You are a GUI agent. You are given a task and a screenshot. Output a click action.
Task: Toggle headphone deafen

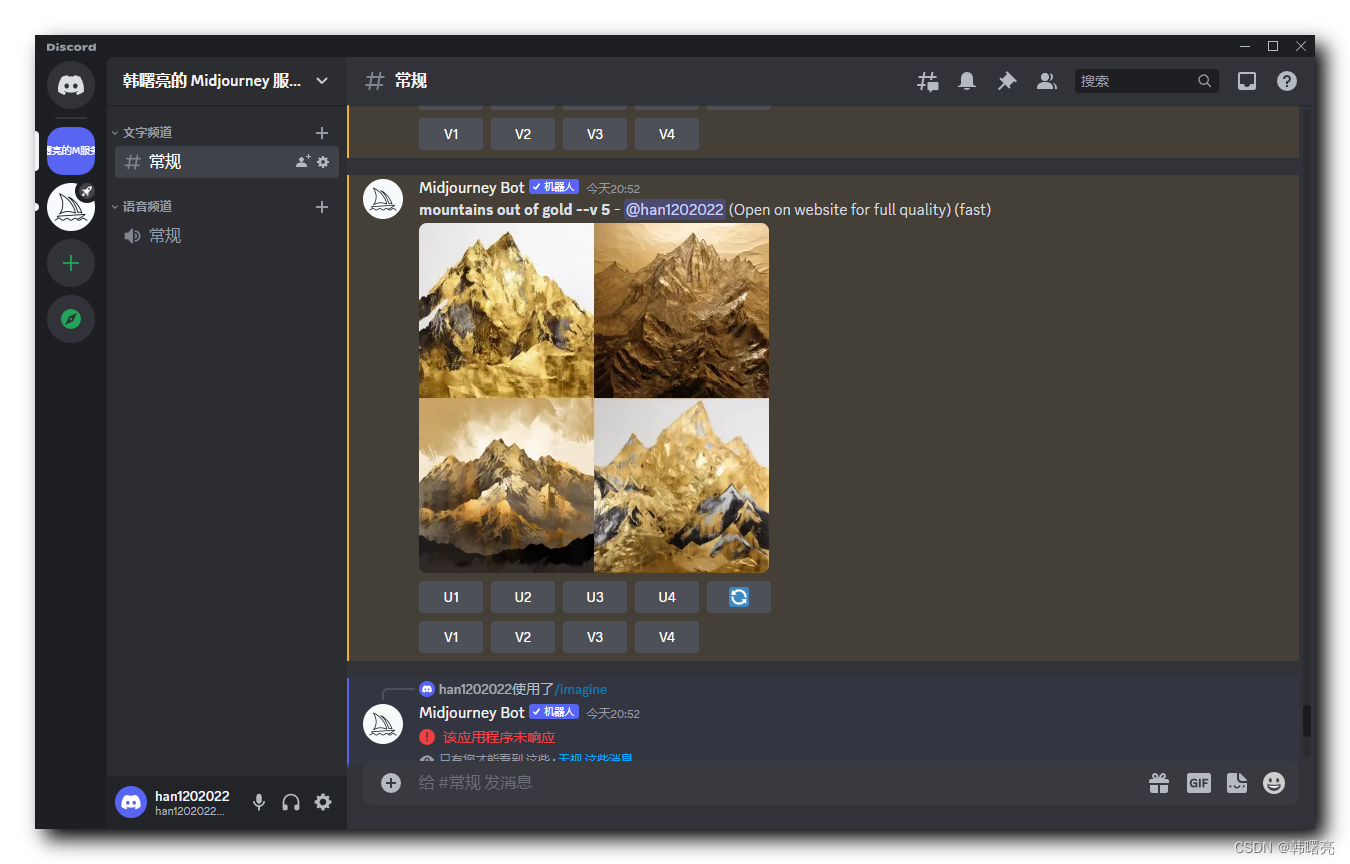[x=291, y=802]
